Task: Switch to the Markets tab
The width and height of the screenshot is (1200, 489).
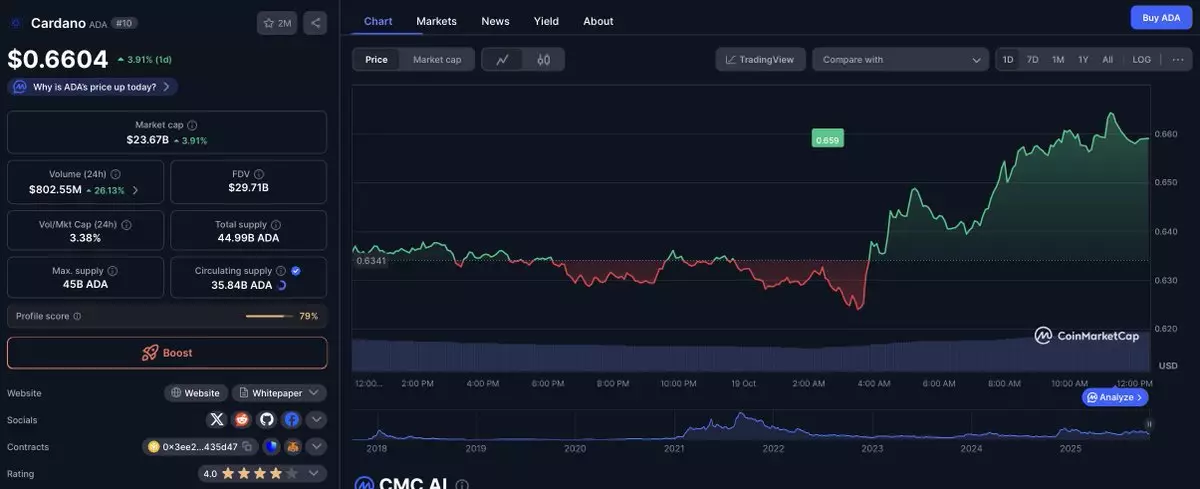Action: [436, 21]
